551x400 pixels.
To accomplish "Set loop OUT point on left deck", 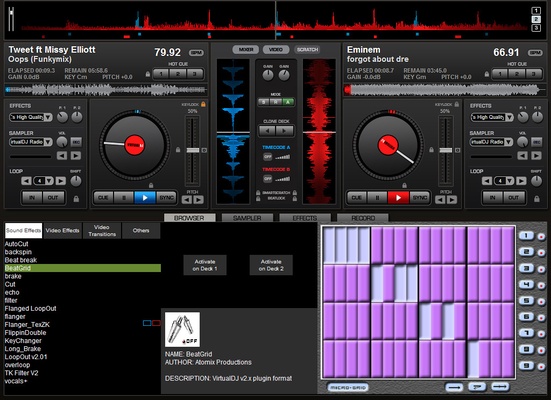I will [x=53, y=198].
